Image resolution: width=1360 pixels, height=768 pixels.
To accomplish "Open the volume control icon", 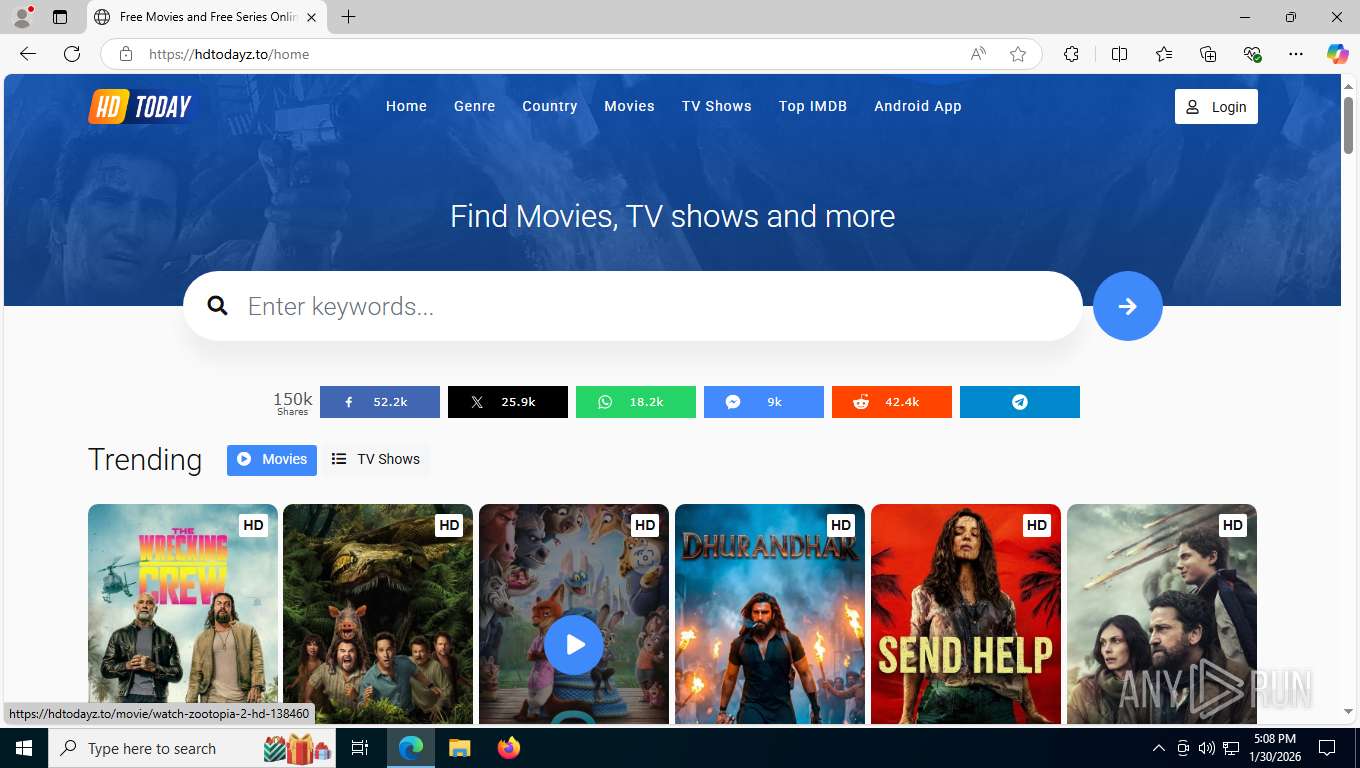I will click(x=1207, y=748).
